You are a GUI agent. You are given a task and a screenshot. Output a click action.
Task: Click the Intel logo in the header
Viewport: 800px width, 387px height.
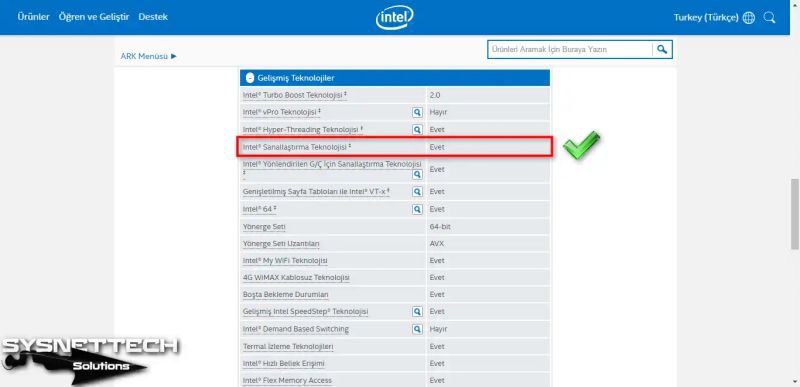pyautogui.click(x=394, y=17)
